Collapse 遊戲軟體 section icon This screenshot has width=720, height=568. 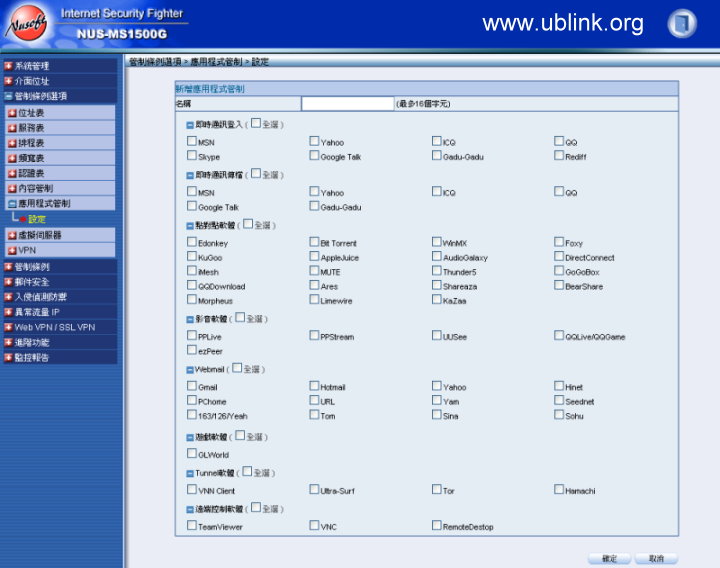point(190,437)
